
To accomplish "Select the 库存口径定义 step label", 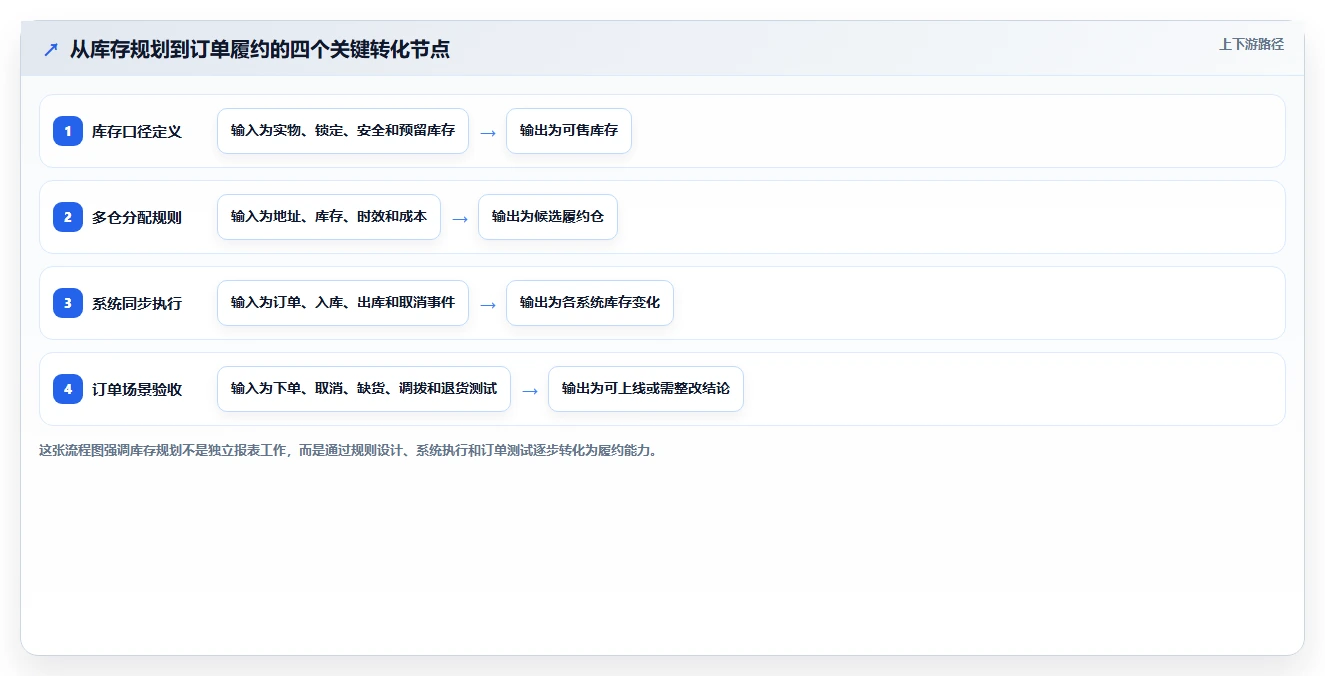I will [137, 131].
